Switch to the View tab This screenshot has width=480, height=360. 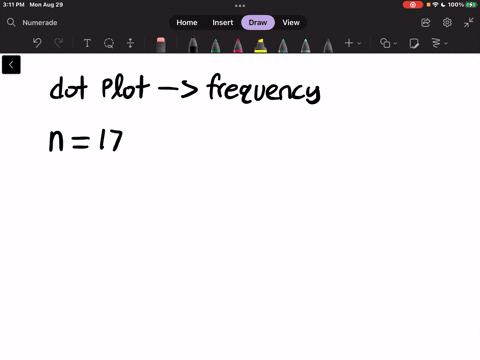[291, 22]
